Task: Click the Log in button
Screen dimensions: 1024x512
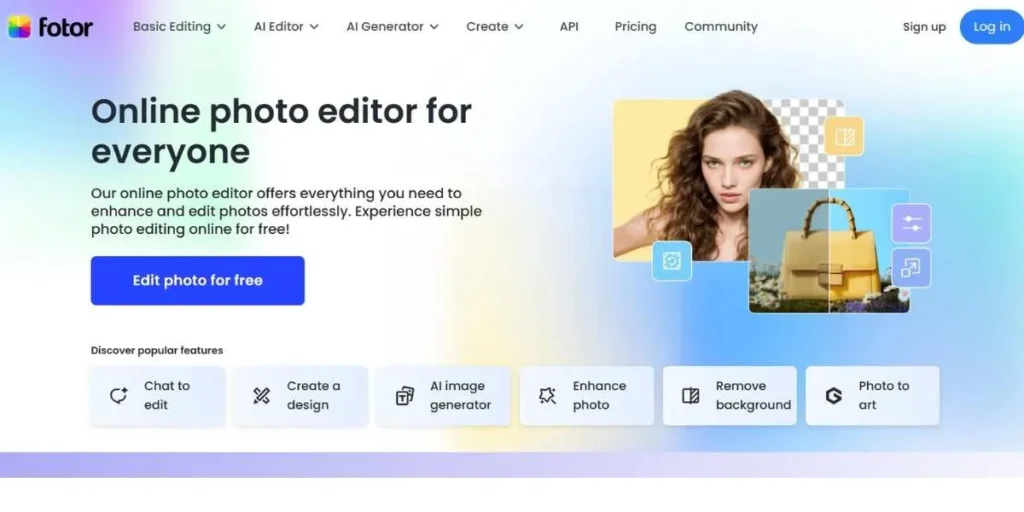Action: (991, 27)
